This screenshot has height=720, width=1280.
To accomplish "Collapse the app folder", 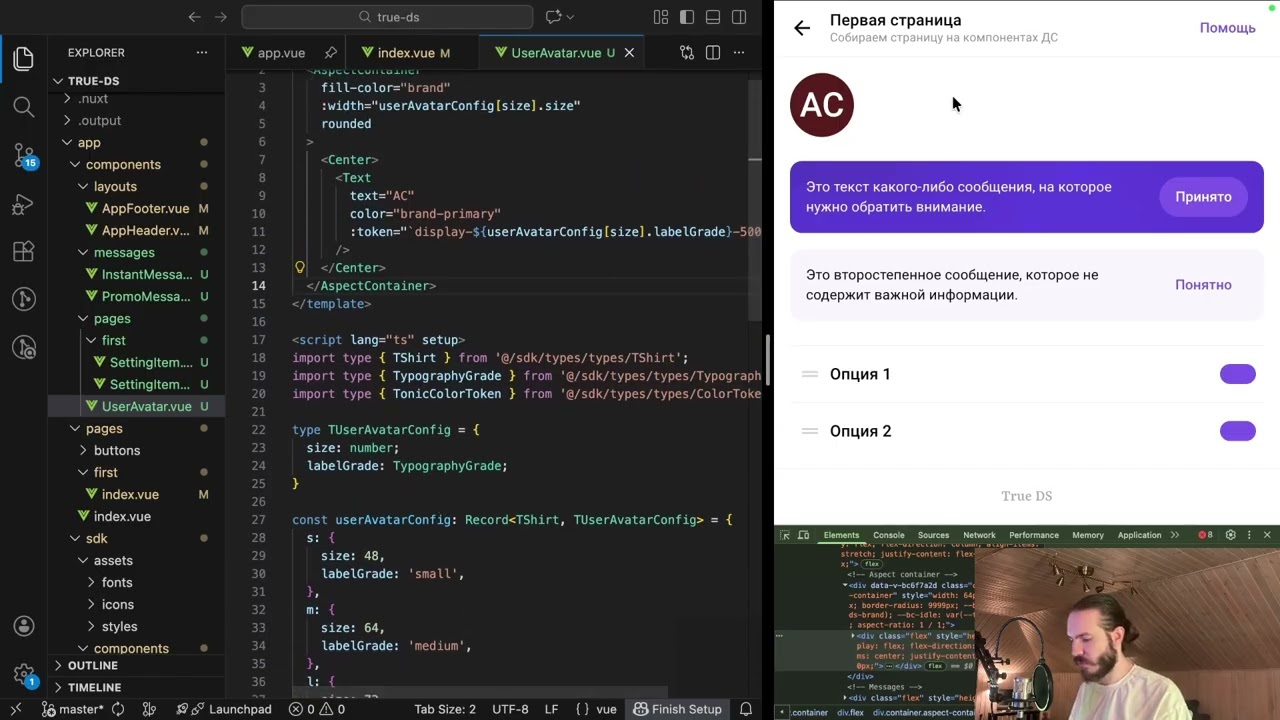I will (x=136, y=142).
